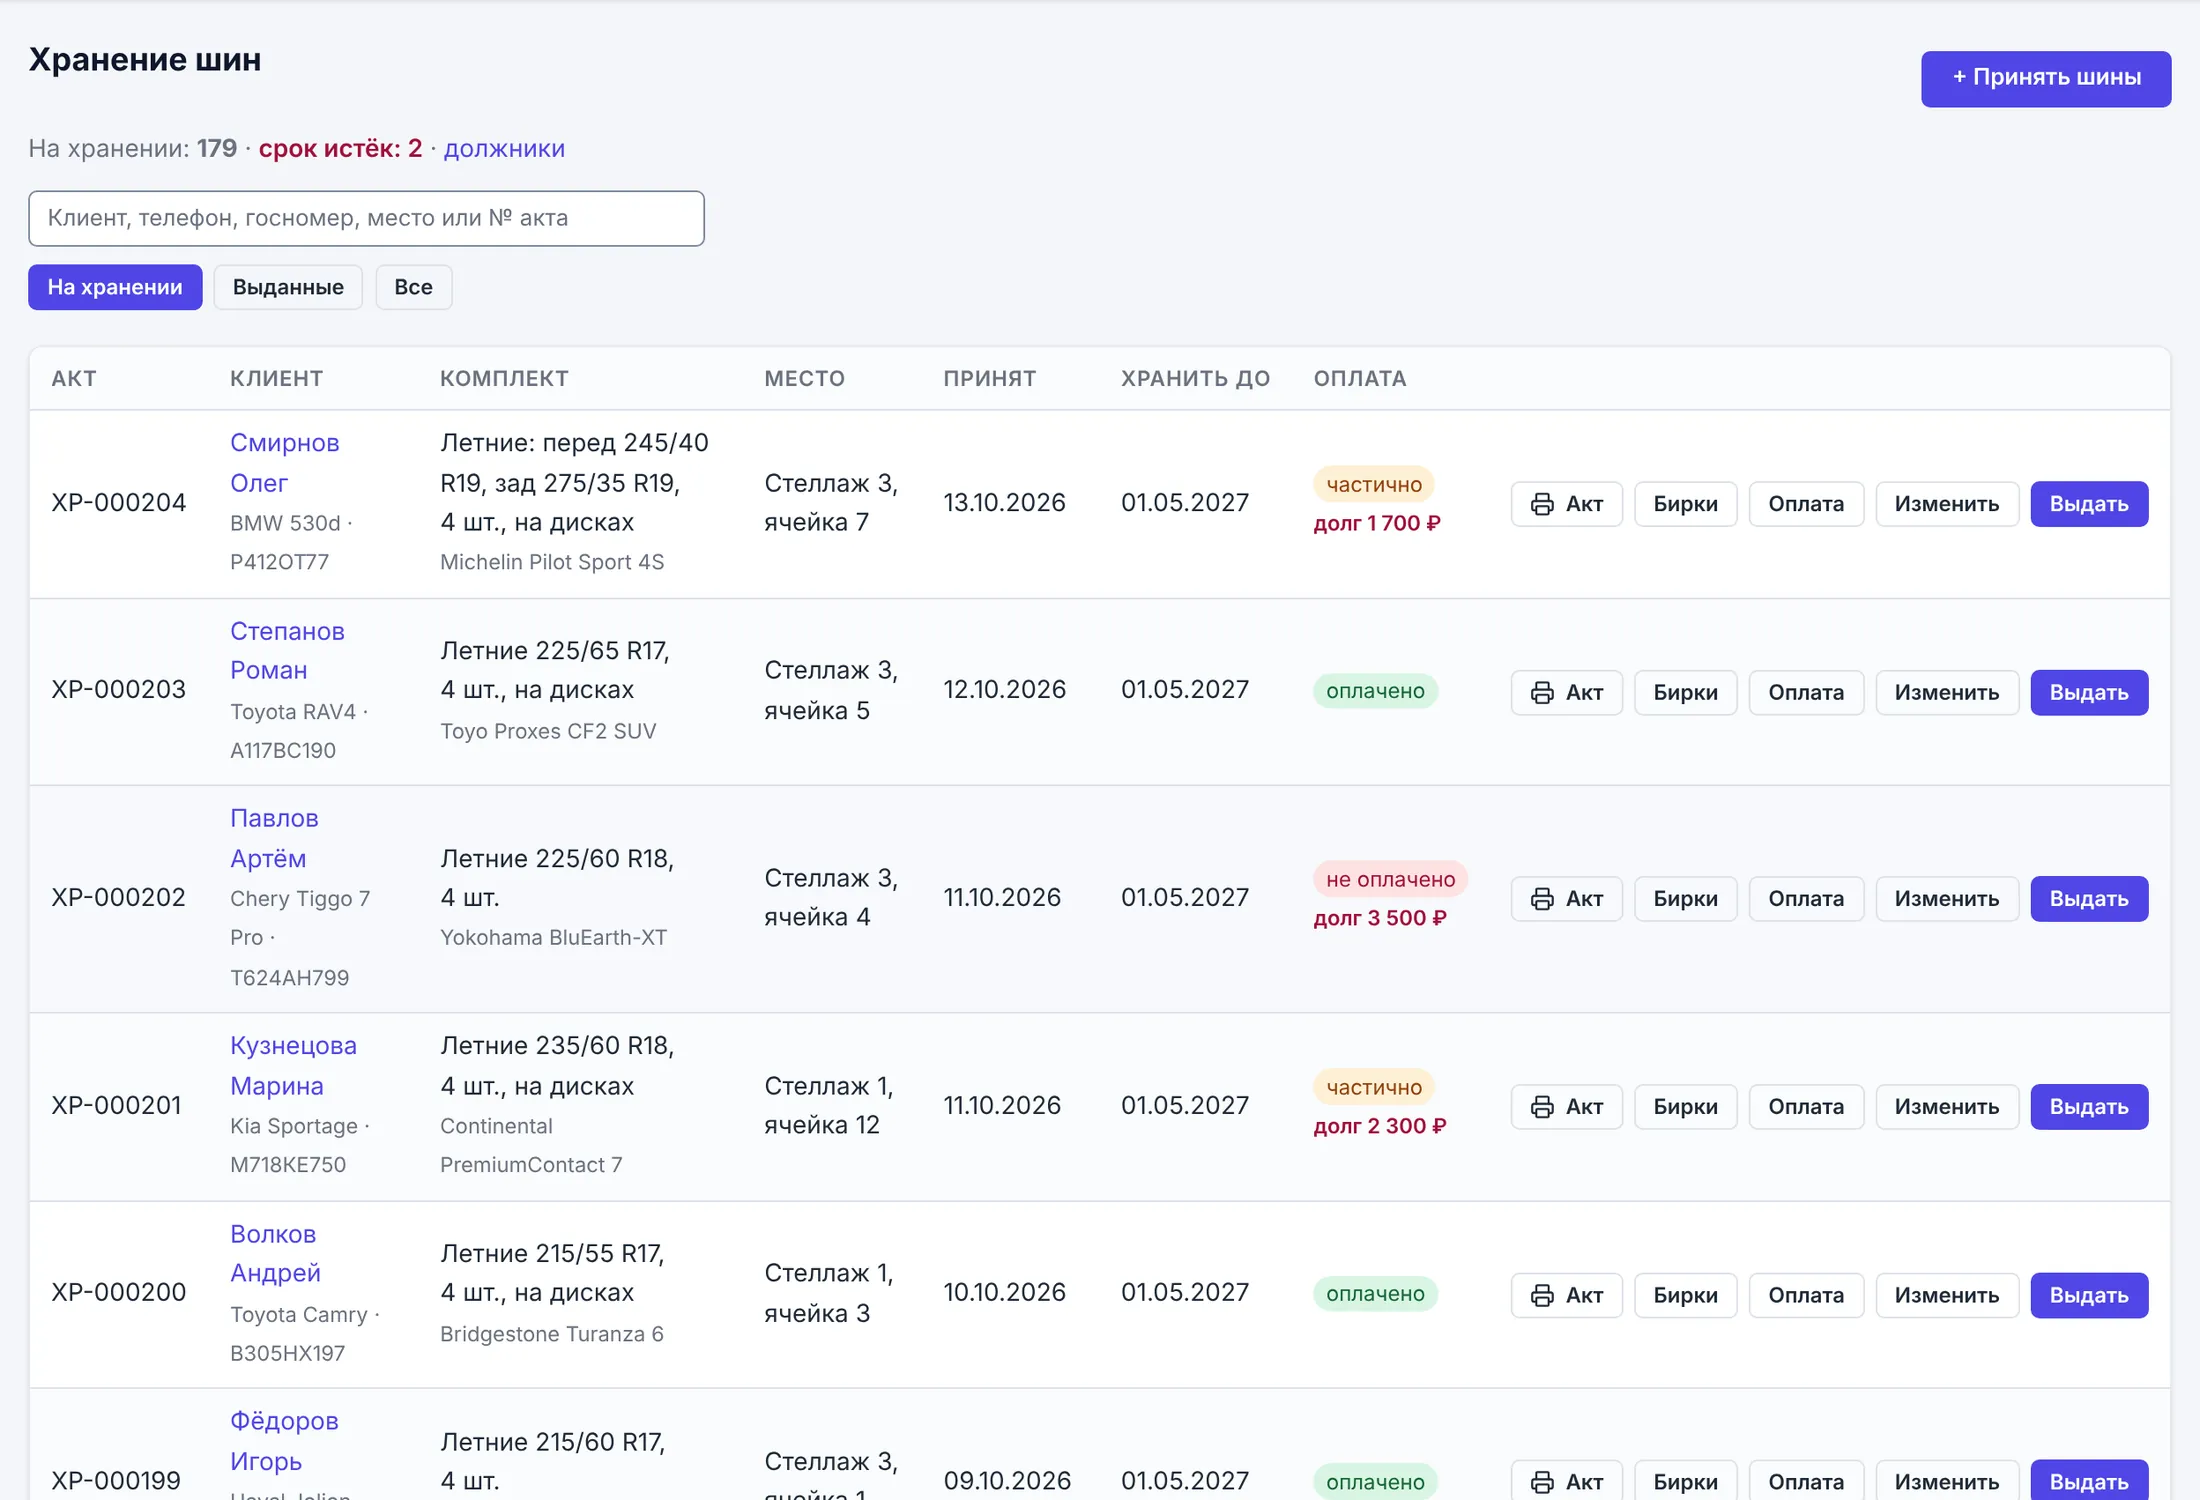Click printer icon Акт for XP-000203
Screen dimensions: 2200x1500
point(1566,692)
